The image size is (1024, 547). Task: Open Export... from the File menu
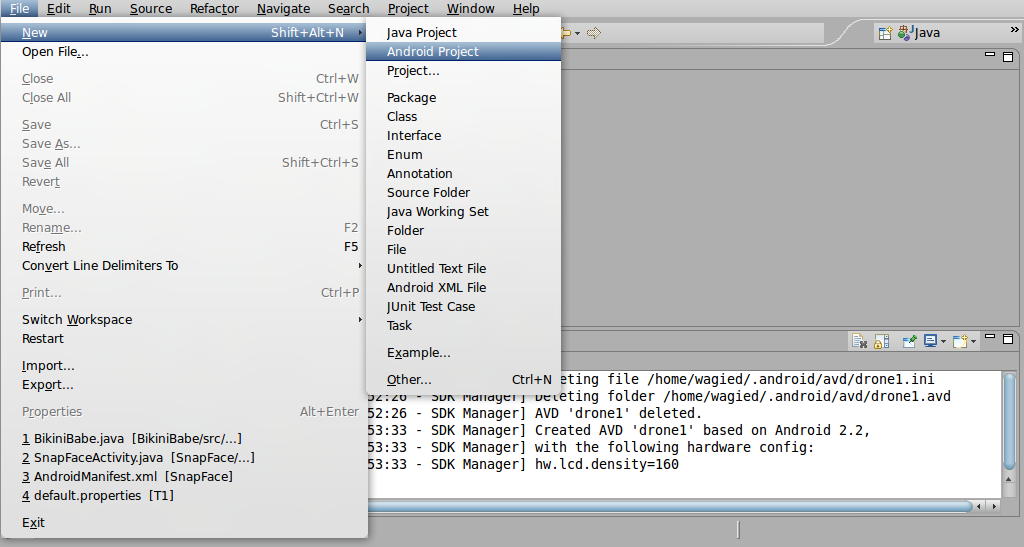[x=184, y=384]
